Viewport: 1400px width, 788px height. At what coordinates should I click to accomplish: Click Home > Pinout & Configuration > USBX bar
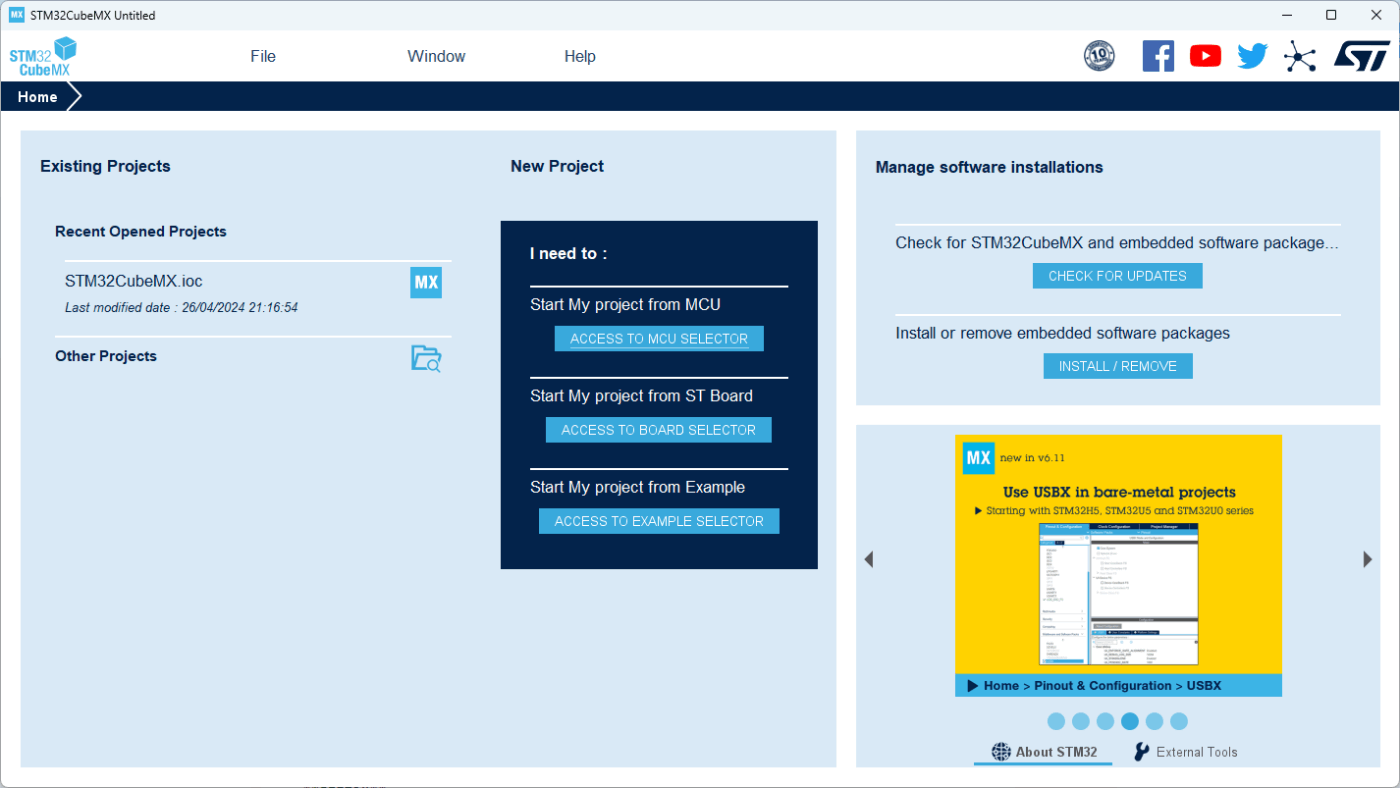[1118, 686]
